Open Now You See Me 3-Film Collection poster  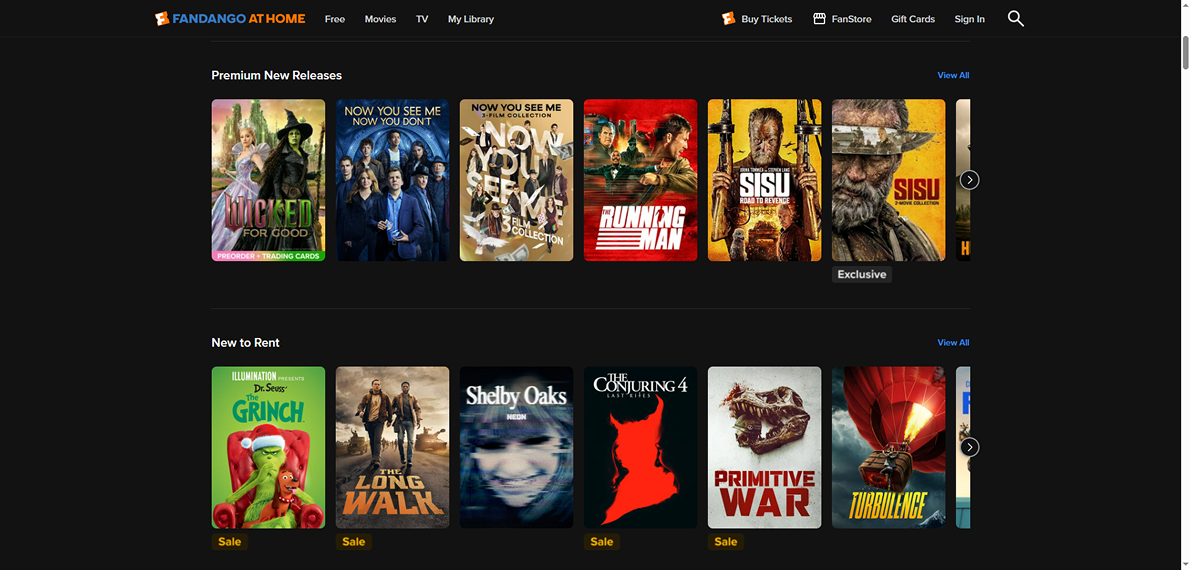coord(516,180)
